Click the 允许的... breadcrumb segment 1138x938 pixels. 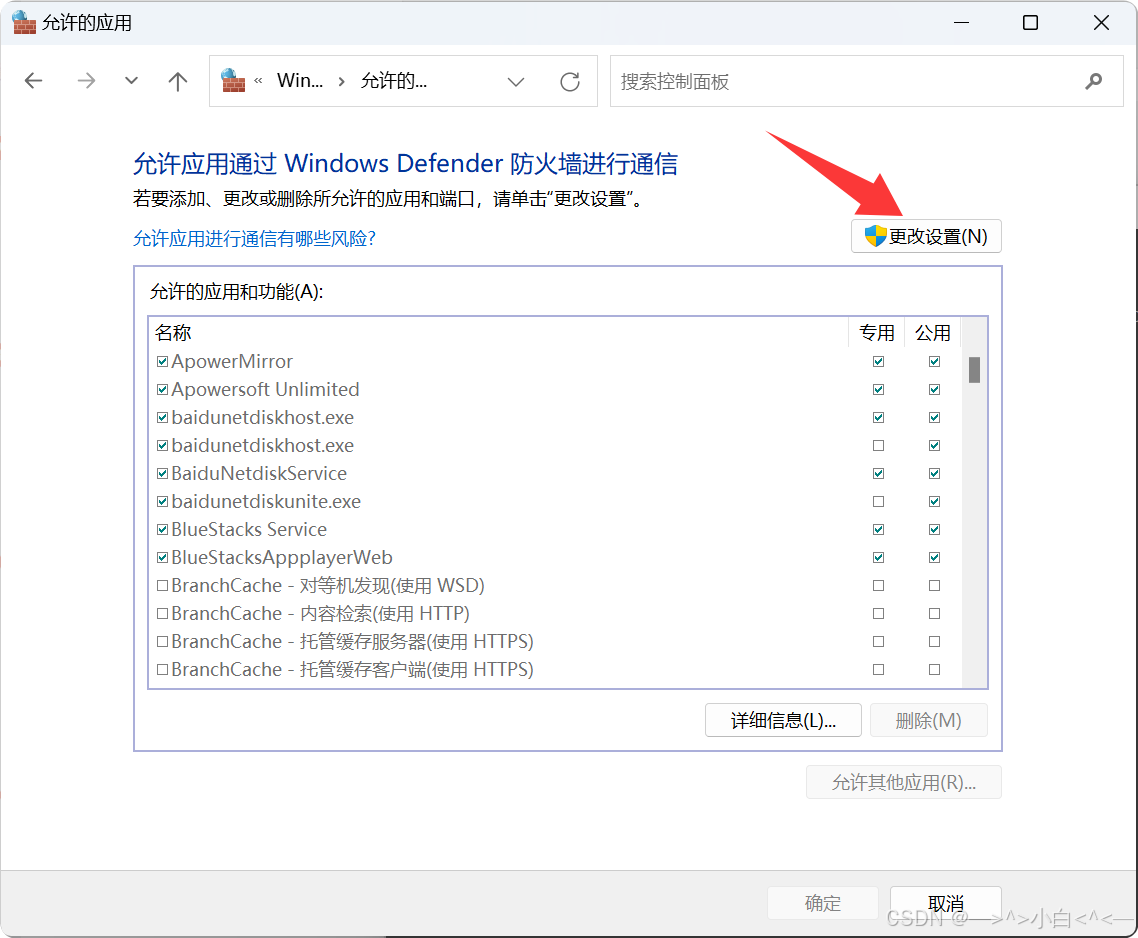(x=393, y=81)
